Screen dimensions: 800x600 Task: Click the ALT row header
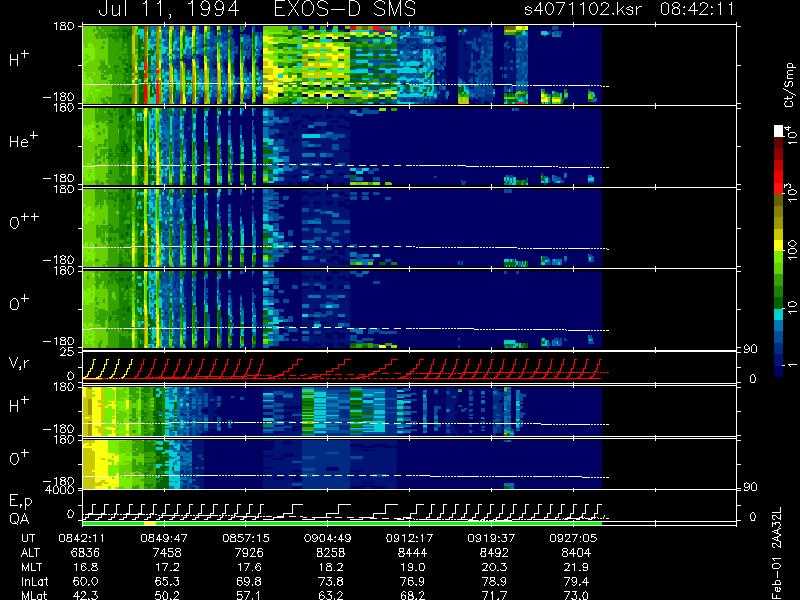[x=30, y=553]
